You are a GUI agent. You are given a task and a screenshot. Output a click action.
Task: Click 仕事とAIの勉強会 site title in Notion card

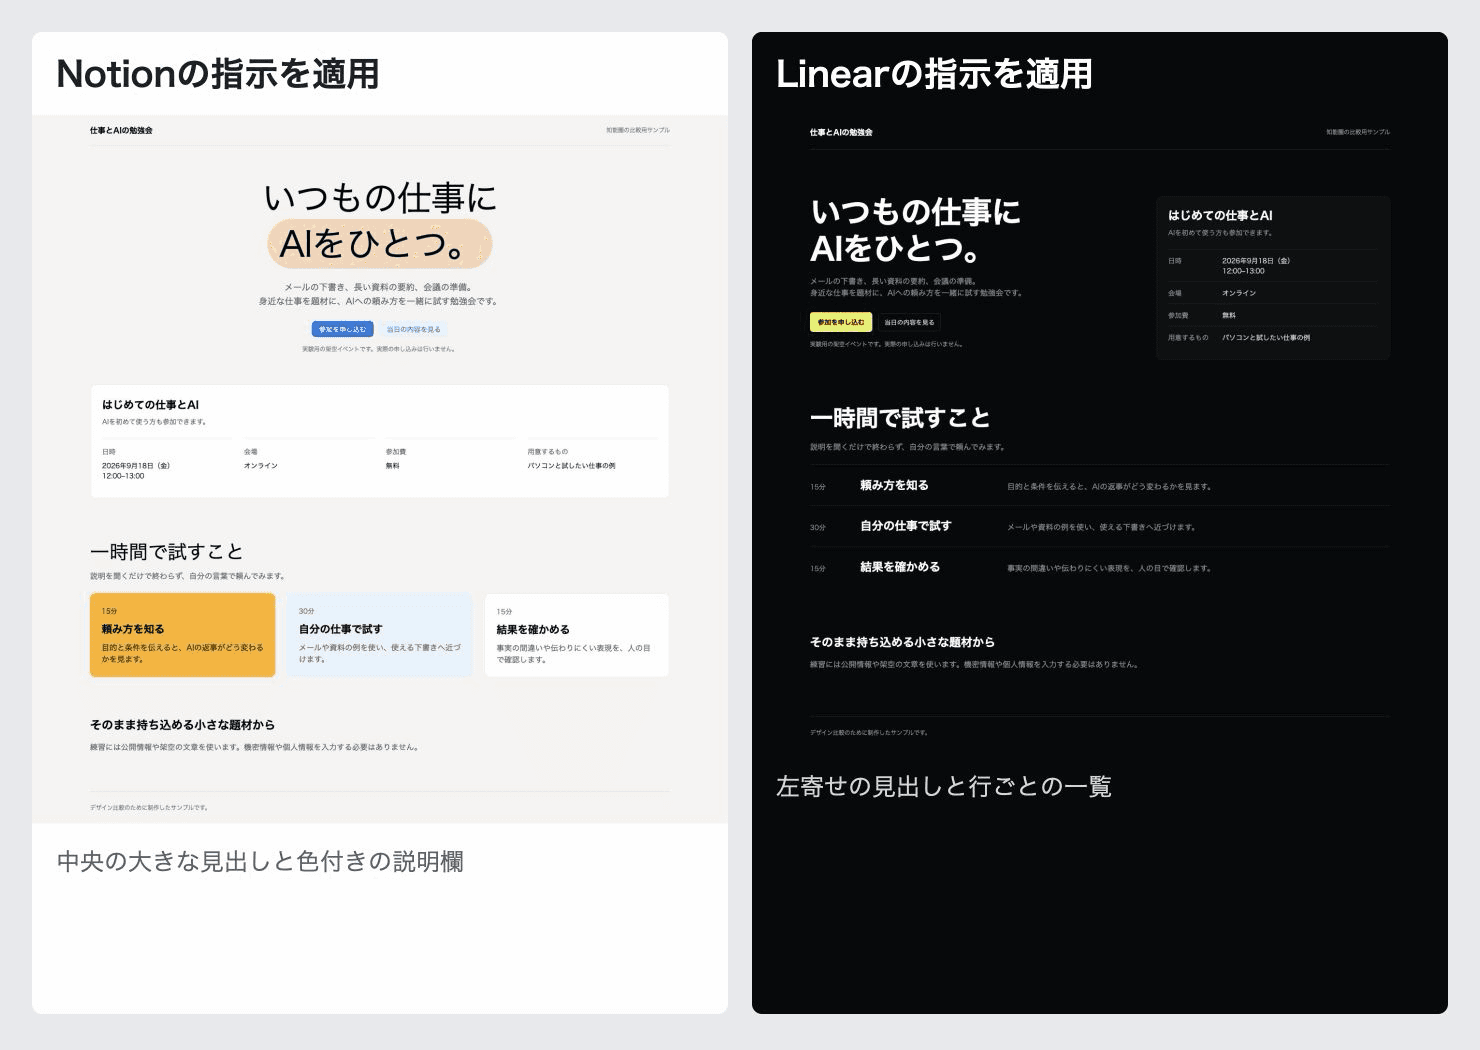pyautogui.click(x=121, y=130)
